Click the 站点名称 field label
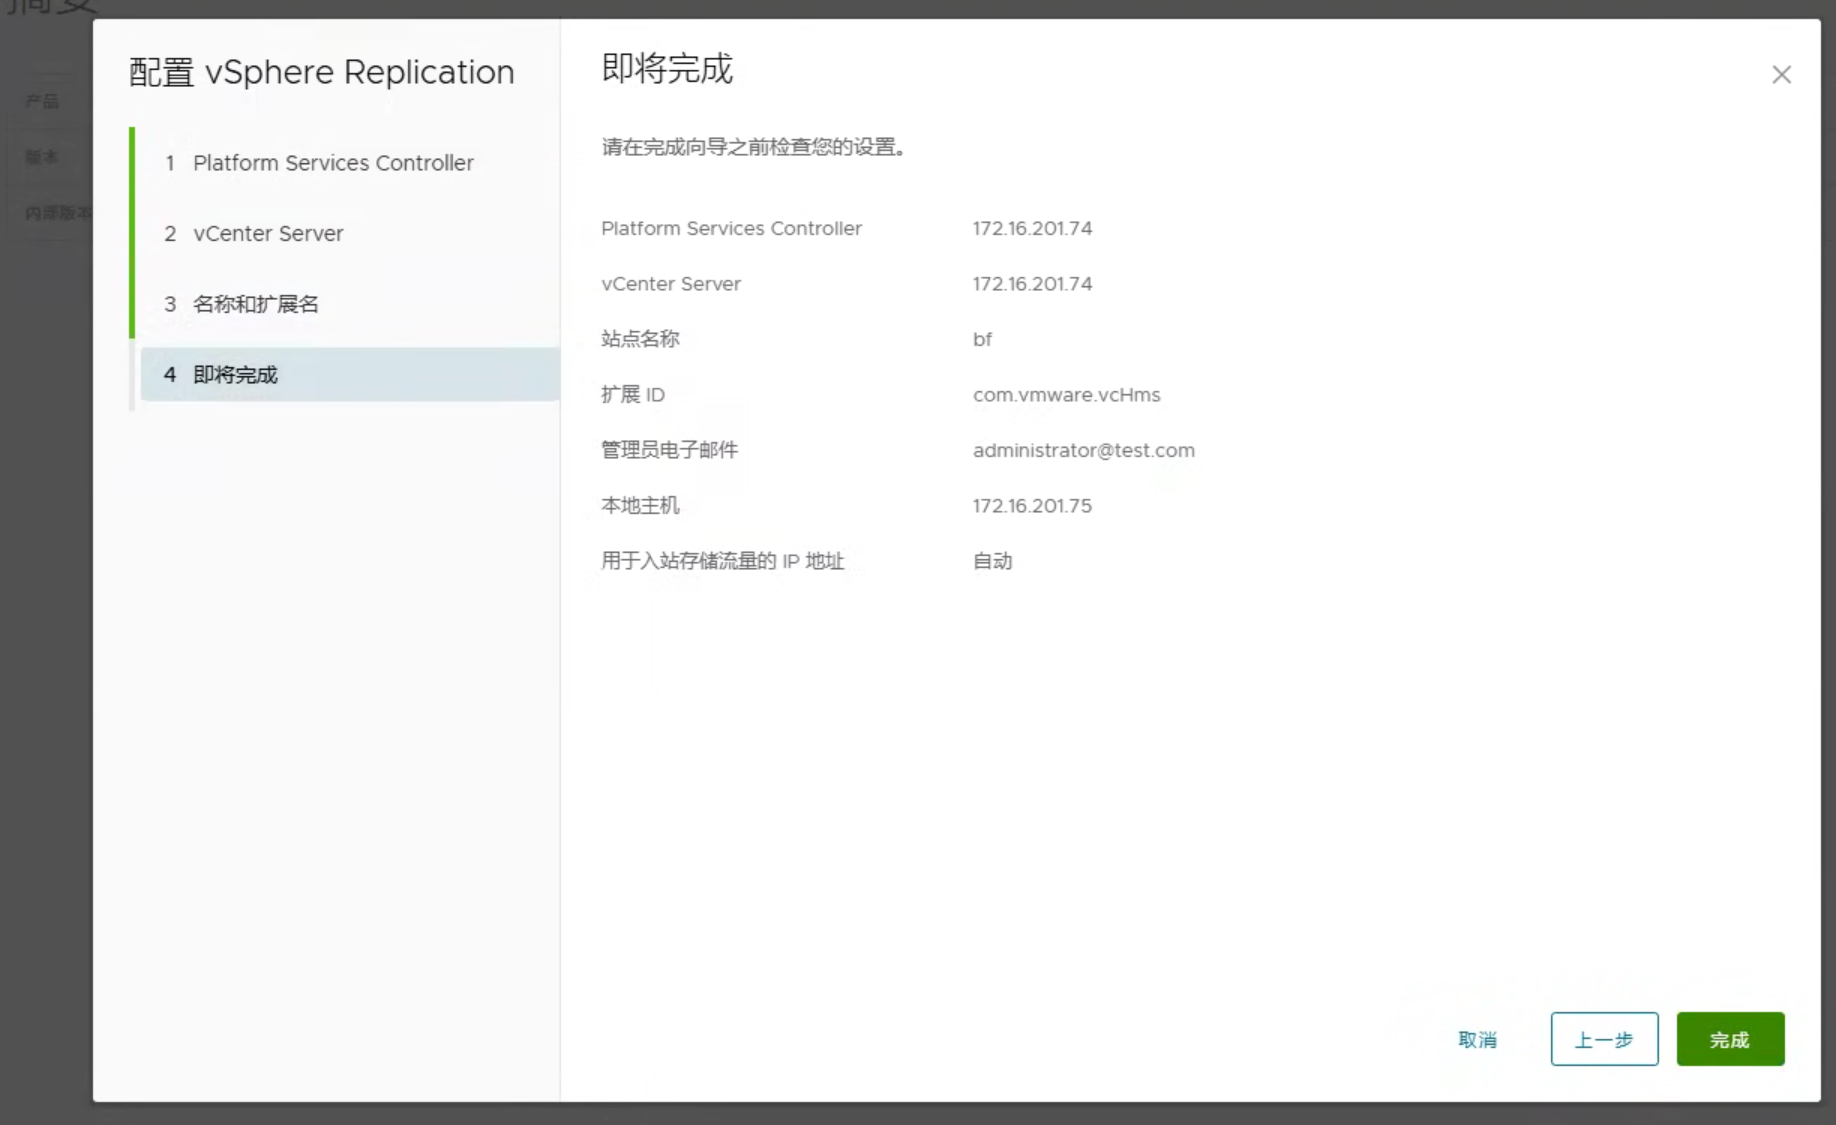The height and width of the screenshot is (1125, 1836). [x=640, y=340]
